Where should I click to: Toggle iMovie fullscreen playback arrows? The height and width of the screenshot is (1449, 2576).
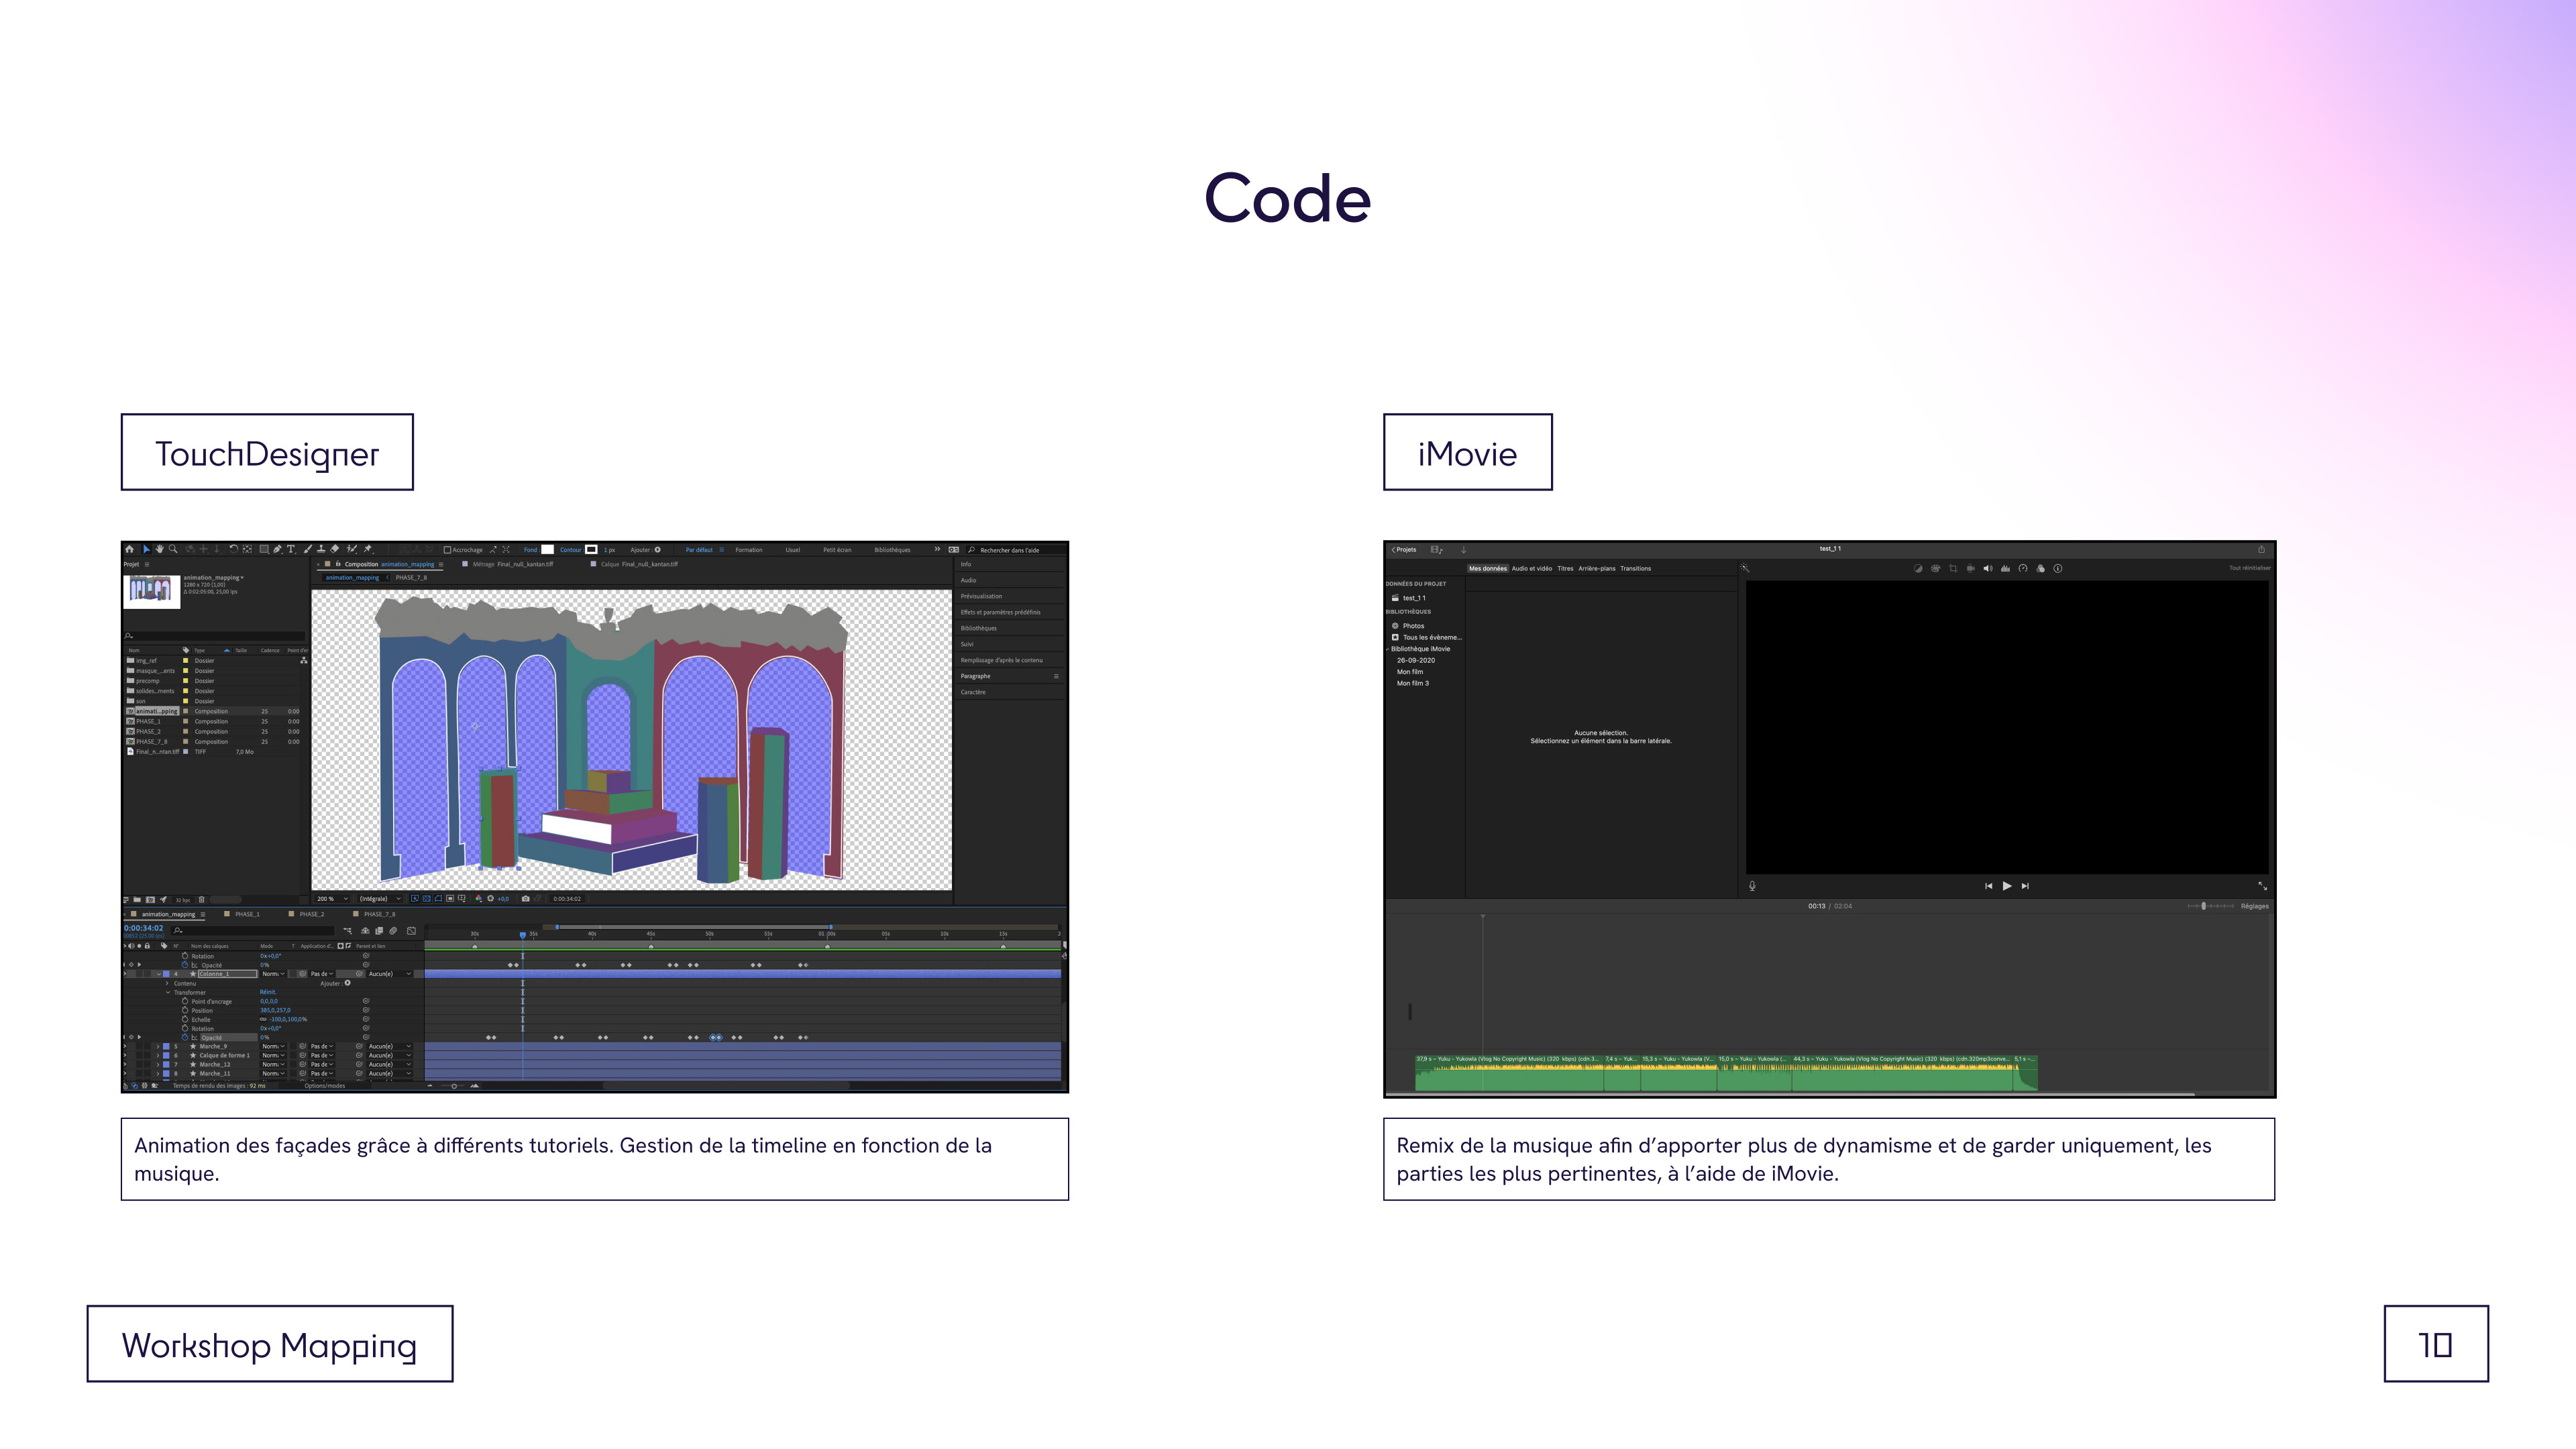2263,886
